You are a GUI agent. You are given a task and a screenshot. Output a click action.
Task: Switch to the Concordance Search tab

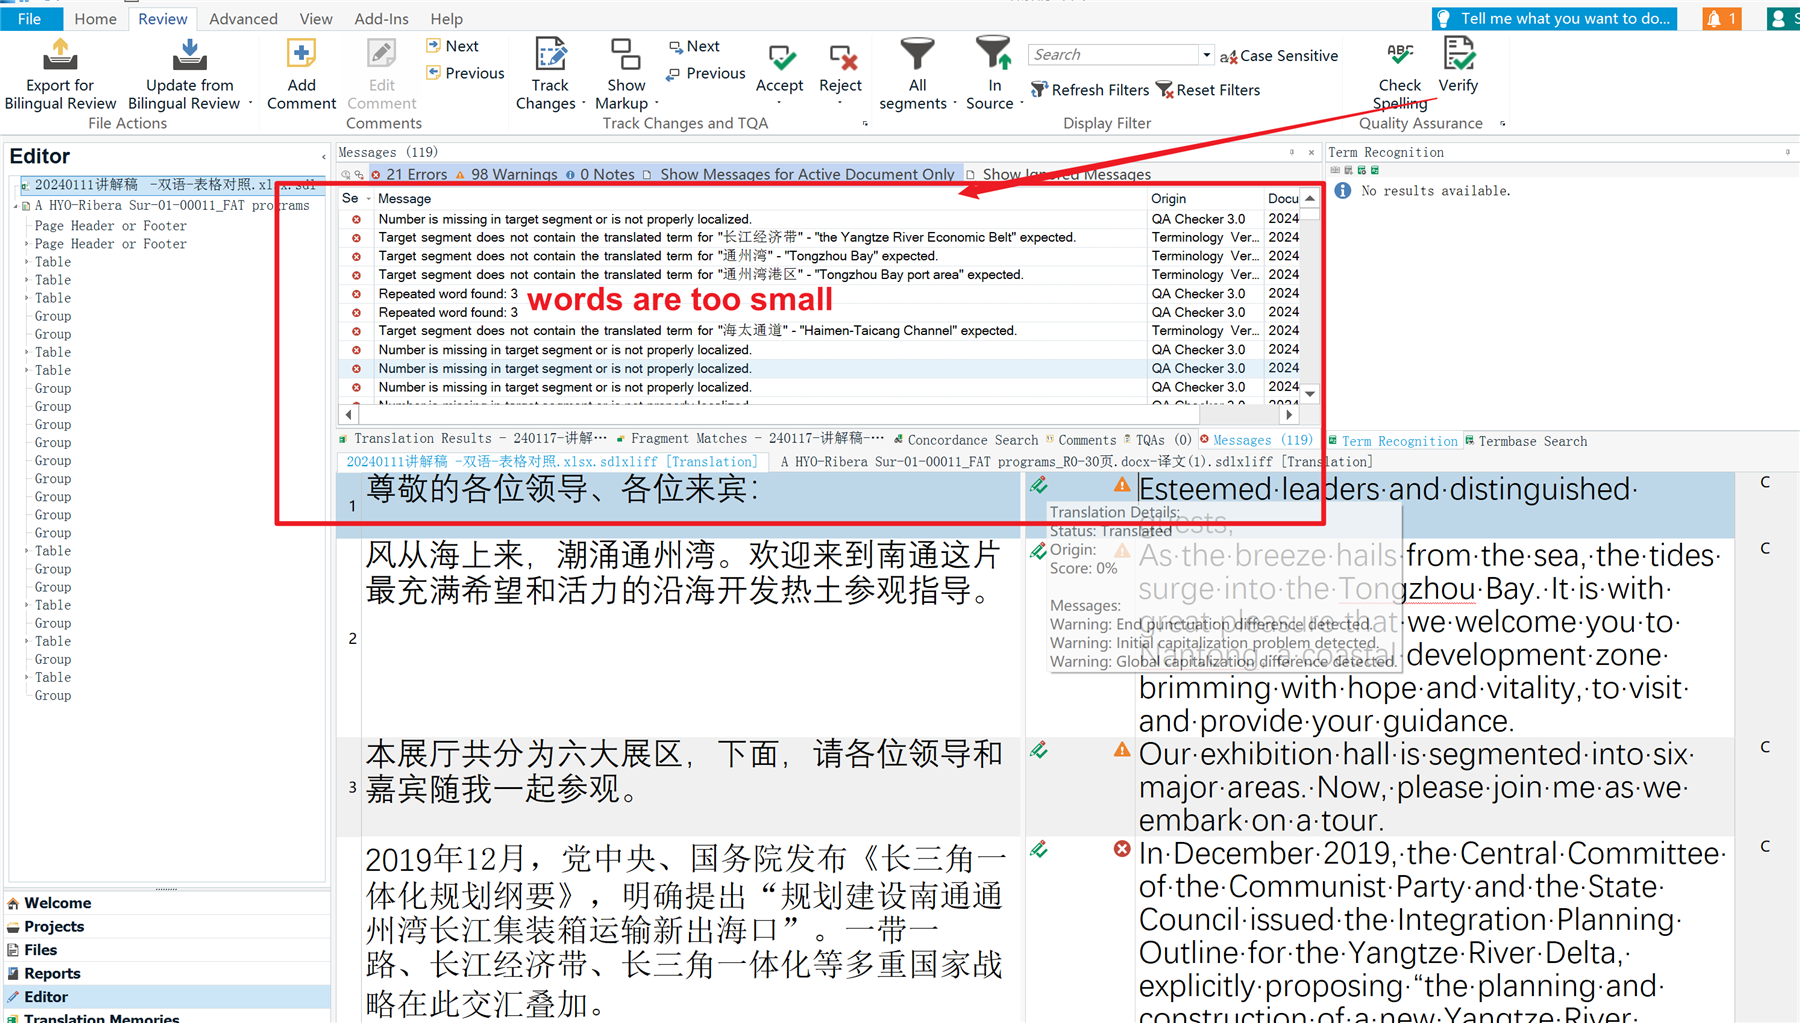[x=965, y=440]
